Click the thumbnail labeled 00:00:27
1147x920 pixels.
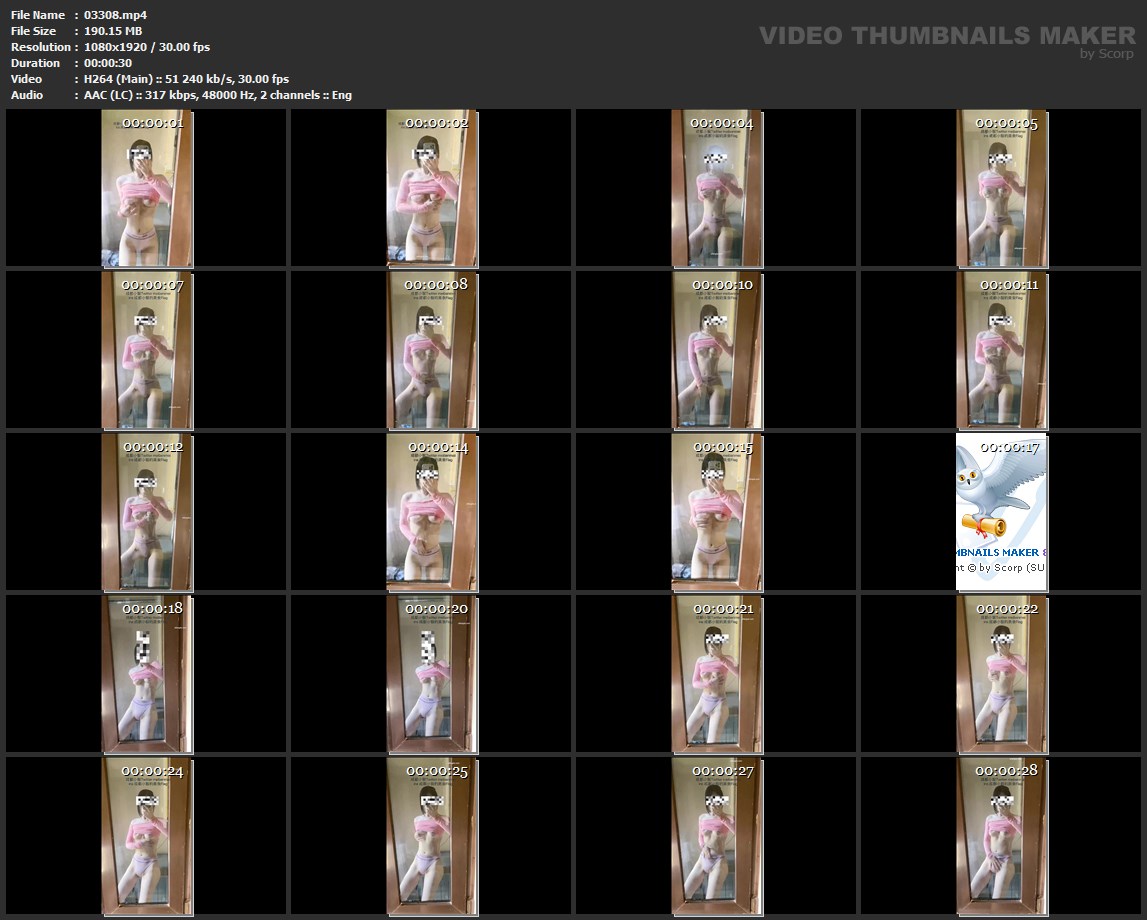point(717,836)
